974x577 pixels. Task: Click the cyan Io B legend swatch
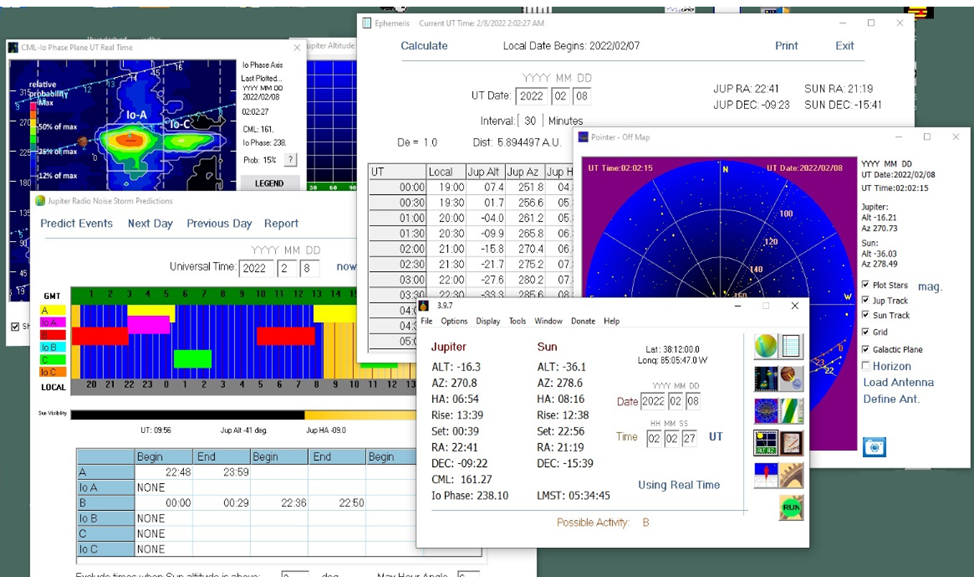coord(53,347)
